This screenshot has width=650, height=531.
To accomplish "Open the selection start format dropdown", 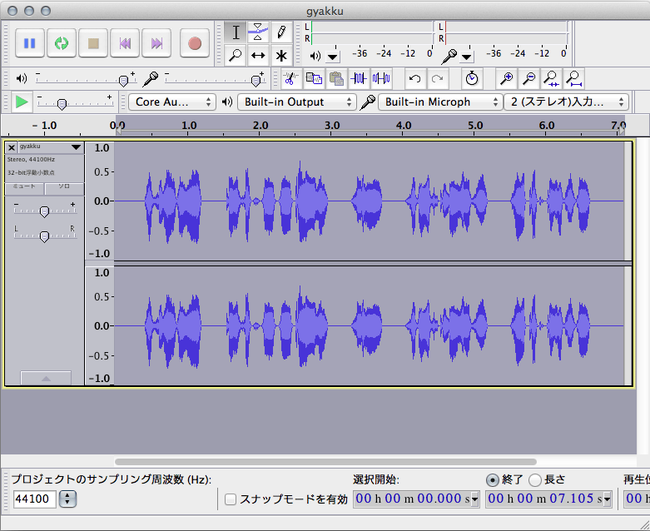I will tap(475, 499).
